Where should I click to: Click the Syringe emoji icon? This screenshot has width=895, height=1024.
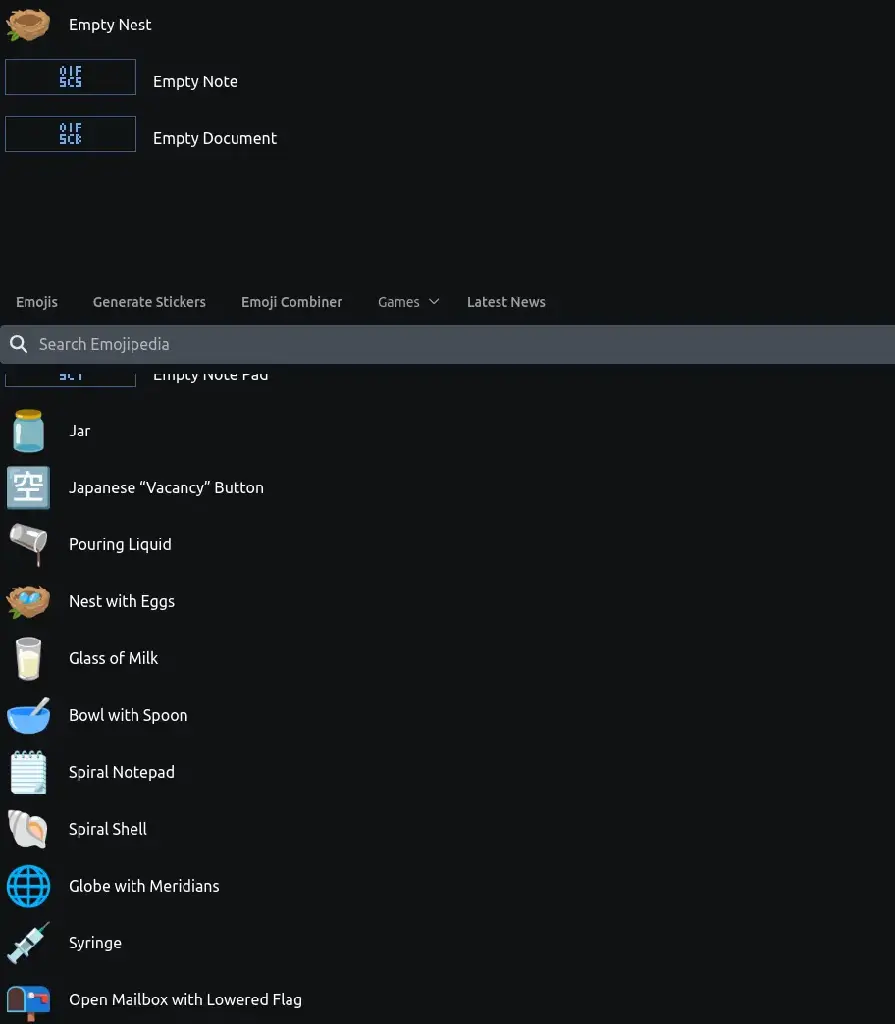click(x=28, y=943)
